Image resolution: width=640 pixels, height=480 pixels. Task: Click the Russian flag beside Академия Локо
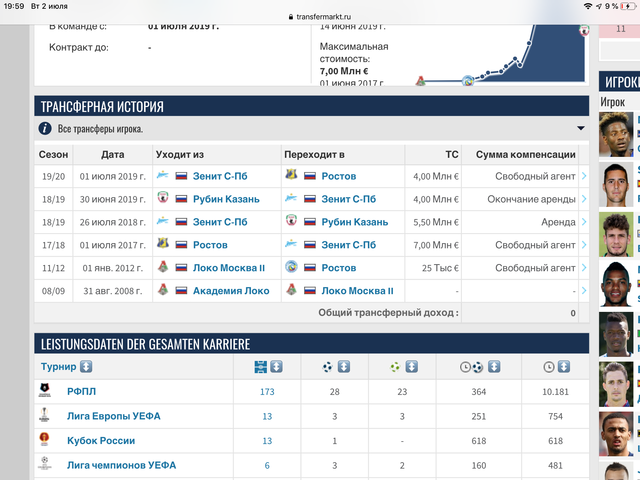[x=181, y=291]
